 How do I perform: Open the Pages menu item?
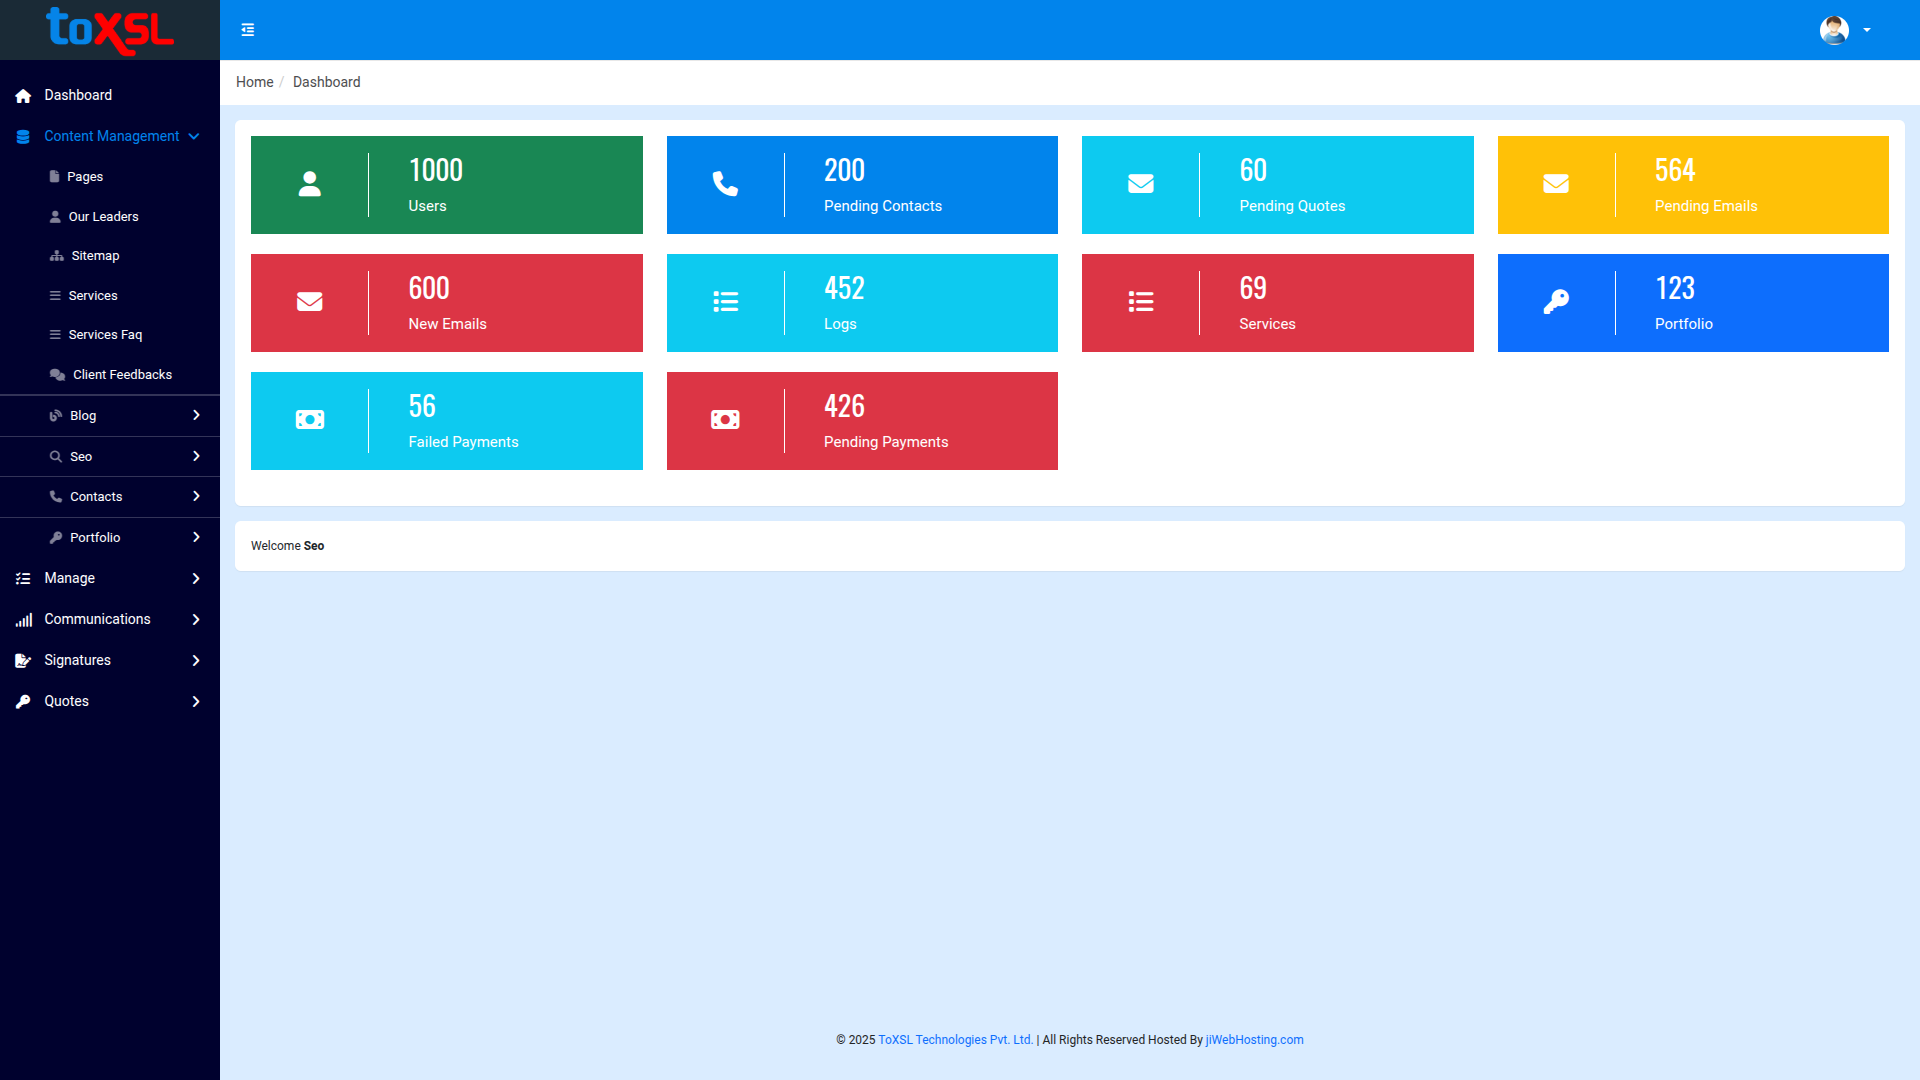click(x=85, y=177)
